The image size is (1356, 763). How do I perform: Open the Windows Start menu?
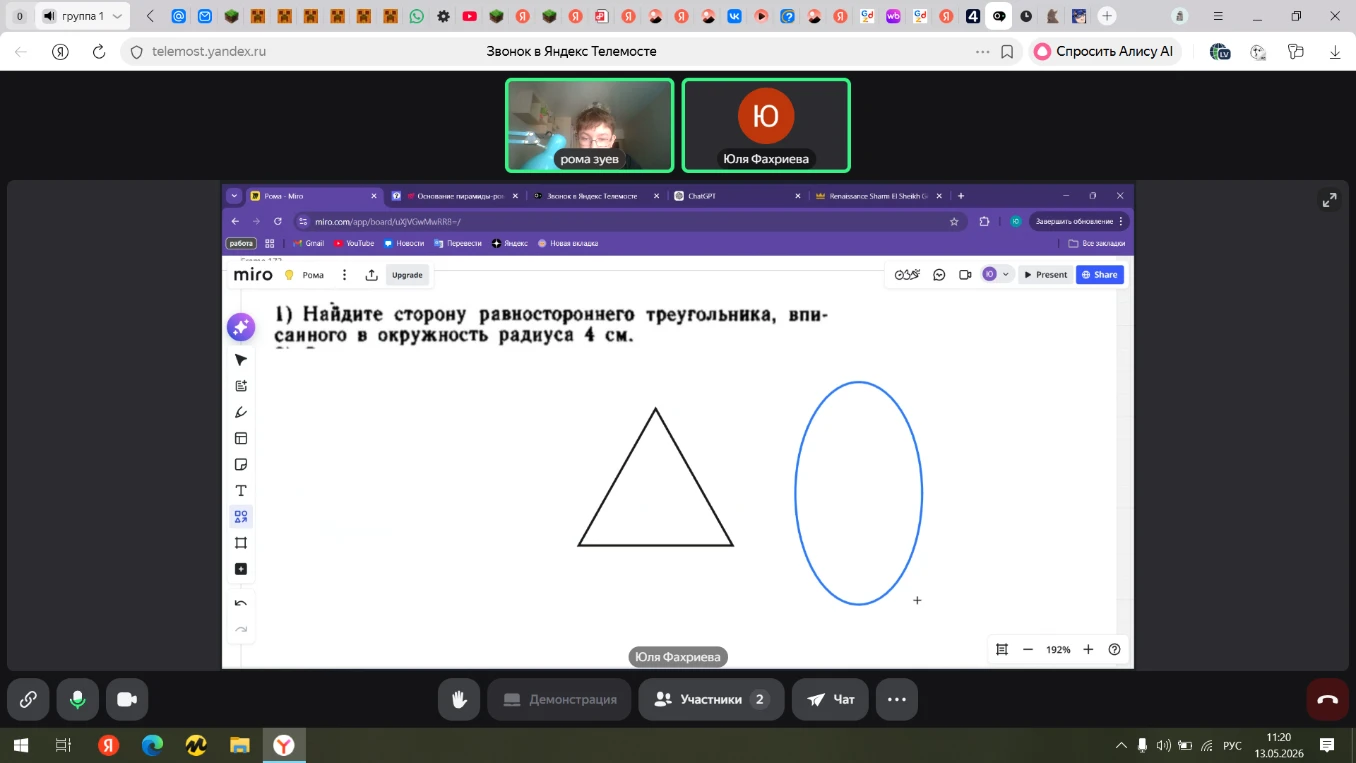(20, 745)
